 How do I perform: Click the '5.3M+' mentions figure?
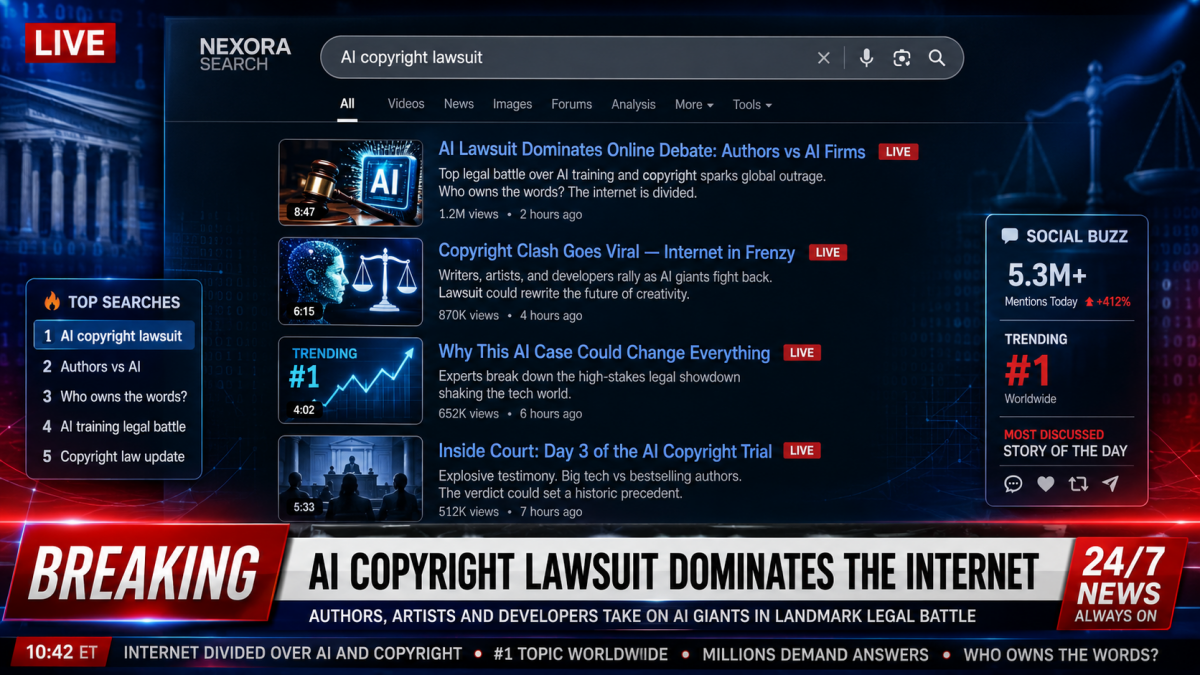pos(1047,274)
